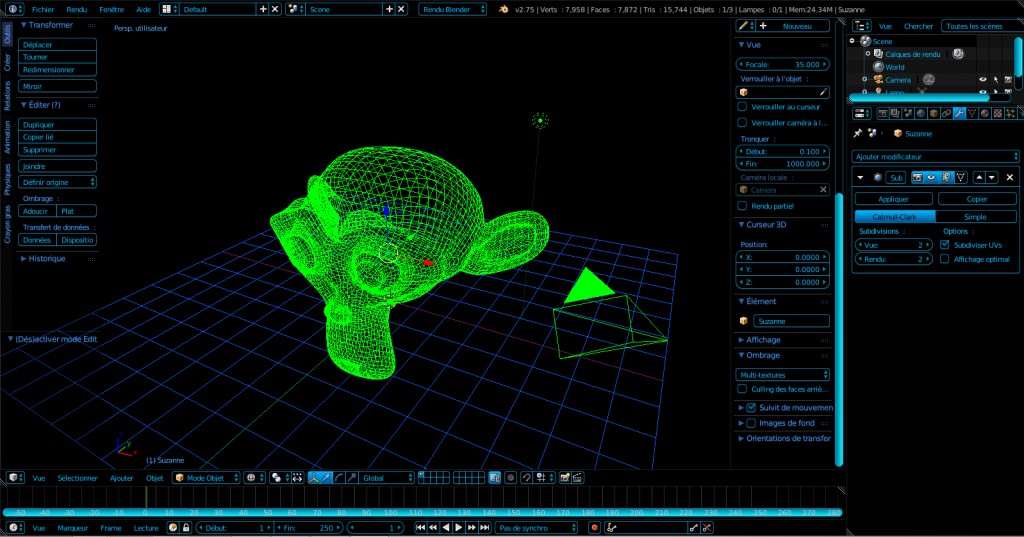Open Pas de synchro dropdown
This screenshot has width=1024, height=537.
pos(537,528)
